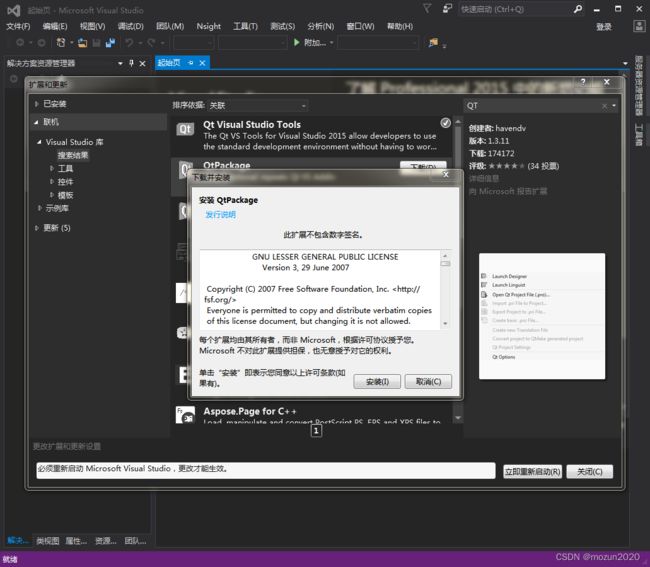The image size is (650, 567).
Task: Clear the QT search box text
Action: 604,106
